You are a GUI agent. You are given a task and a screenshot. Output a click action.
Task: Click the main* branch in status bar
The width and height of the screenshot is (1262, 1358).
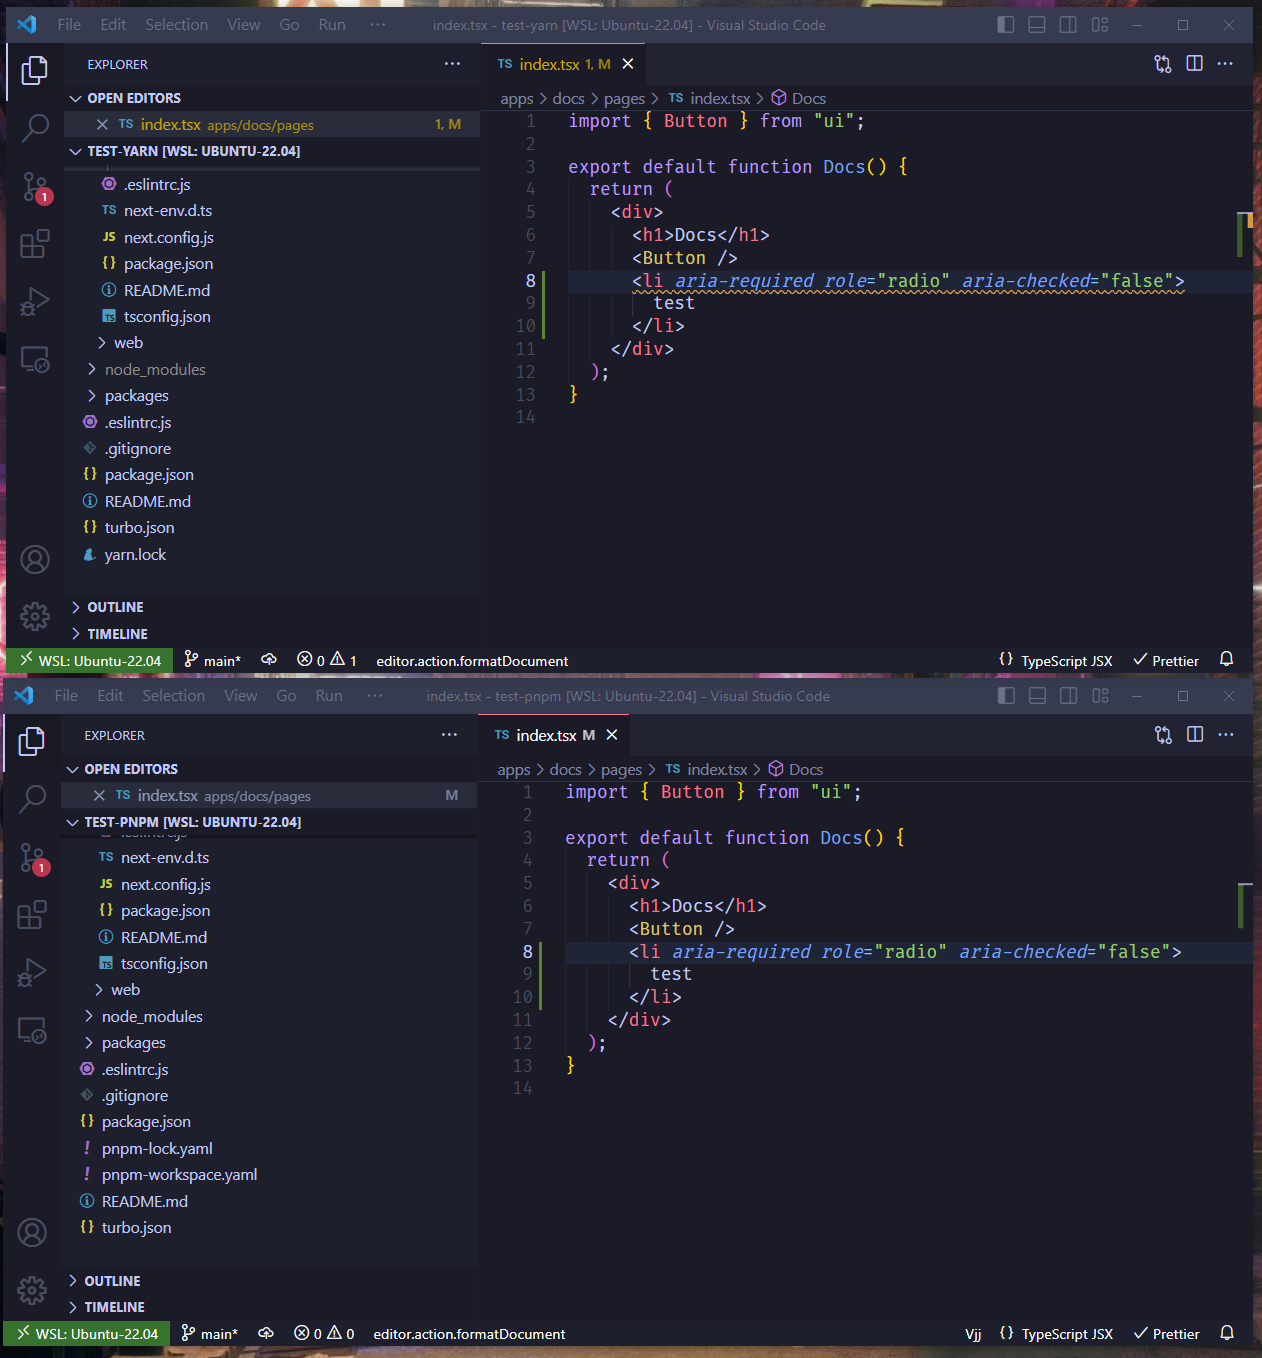[x=213, y=660]
